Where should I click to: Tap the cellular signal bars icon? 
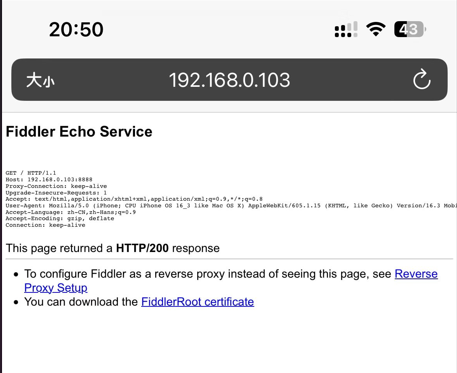pyautogui.click(x=346, y=30)
